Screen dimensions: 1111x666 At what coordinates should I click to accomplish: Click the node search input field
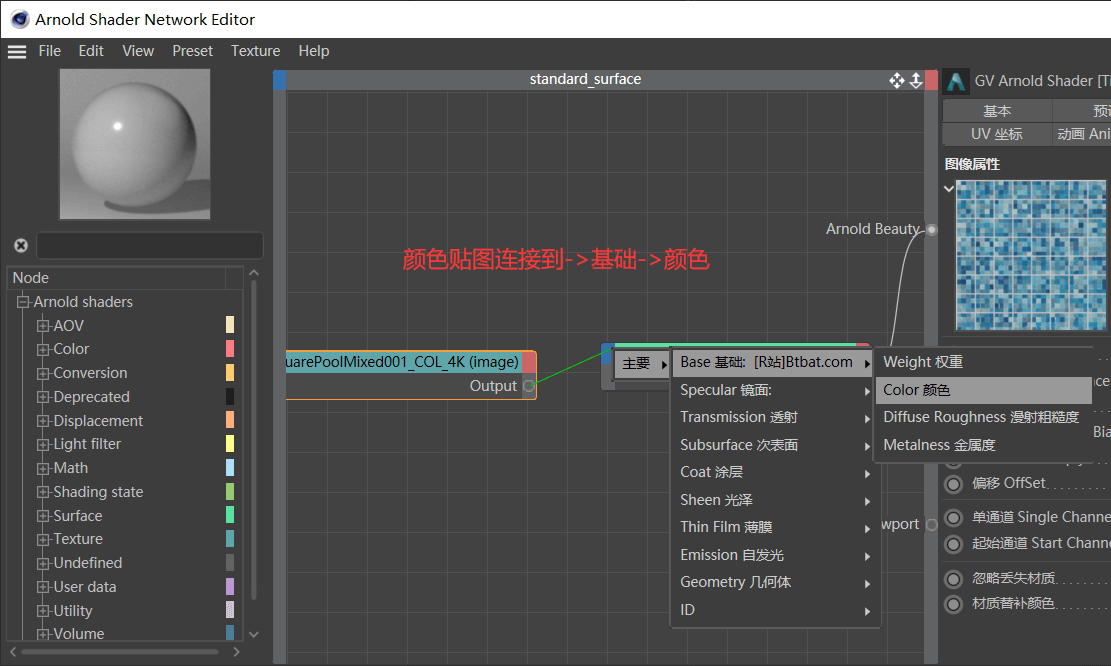point(150,245)
